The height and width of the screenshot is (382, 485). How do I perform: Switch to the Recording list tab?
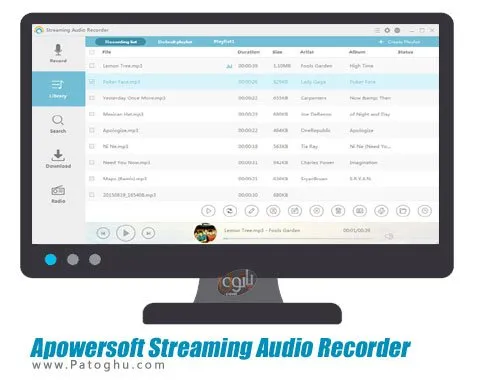pyautogui.click(x=121, y=42)
